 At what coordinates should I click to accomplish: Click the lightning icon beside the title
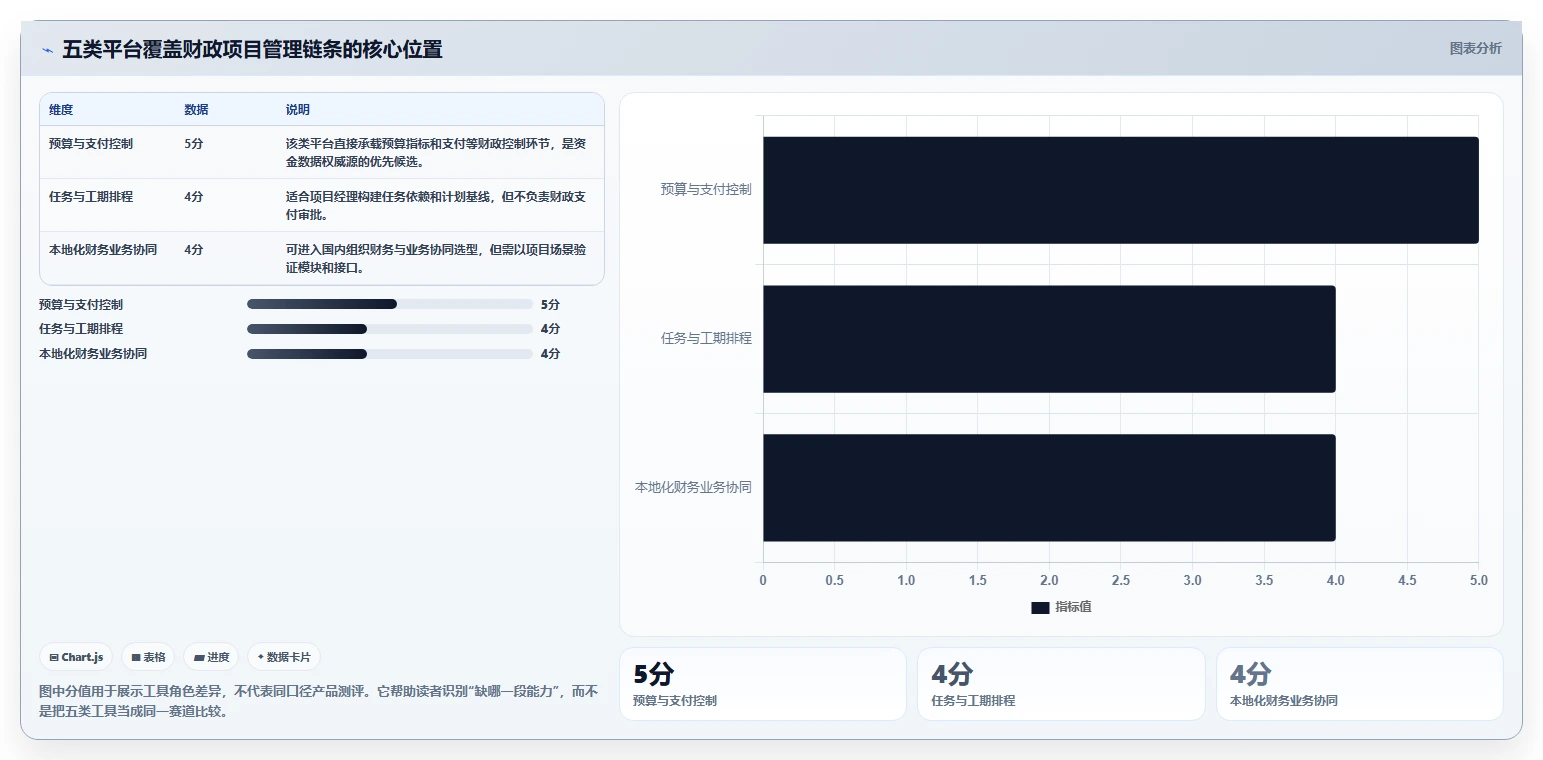(47, 50)
